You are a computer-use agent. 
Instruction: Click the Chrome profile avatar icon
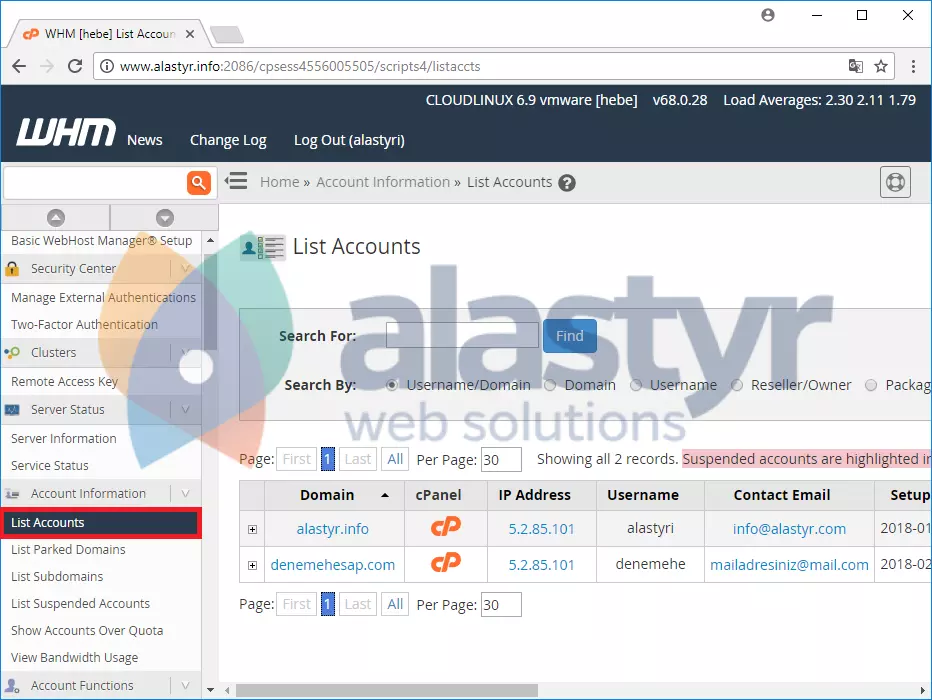[768, 15]
